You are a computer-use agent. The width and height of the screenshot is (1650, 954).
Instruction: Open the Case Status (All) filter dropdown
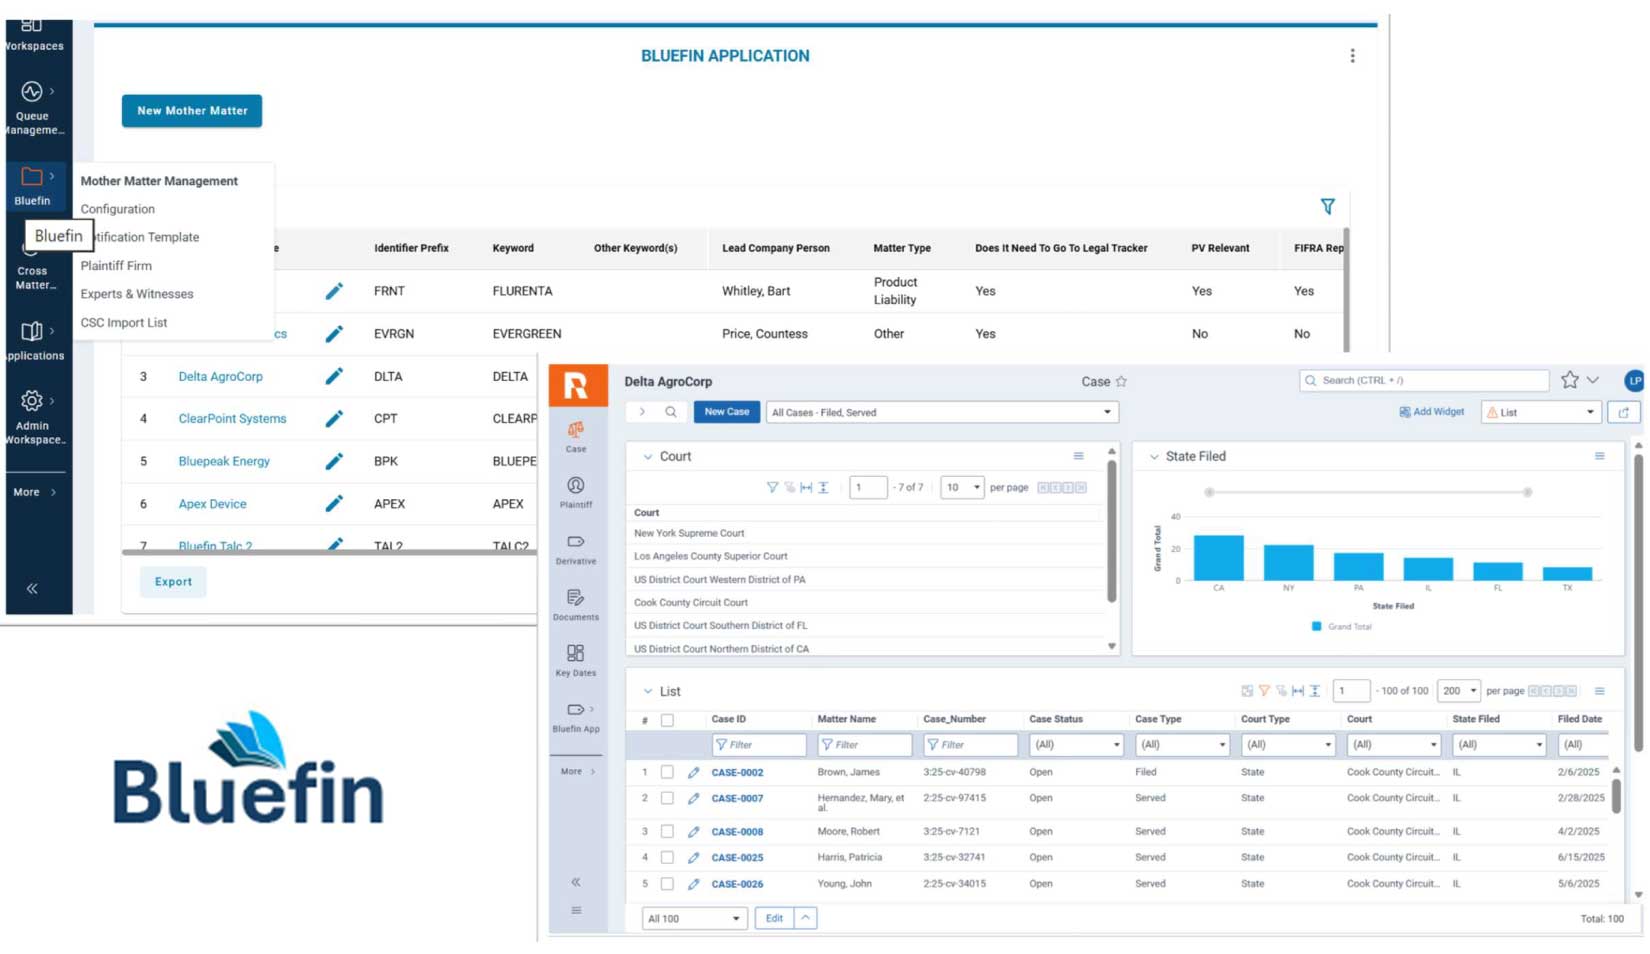1076,745
